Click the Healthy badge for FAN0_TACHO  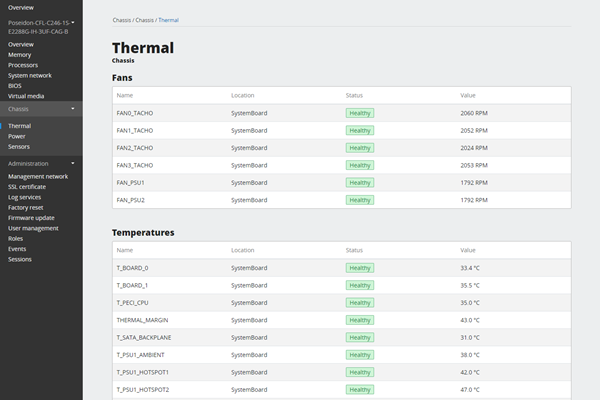coord(360,113)
